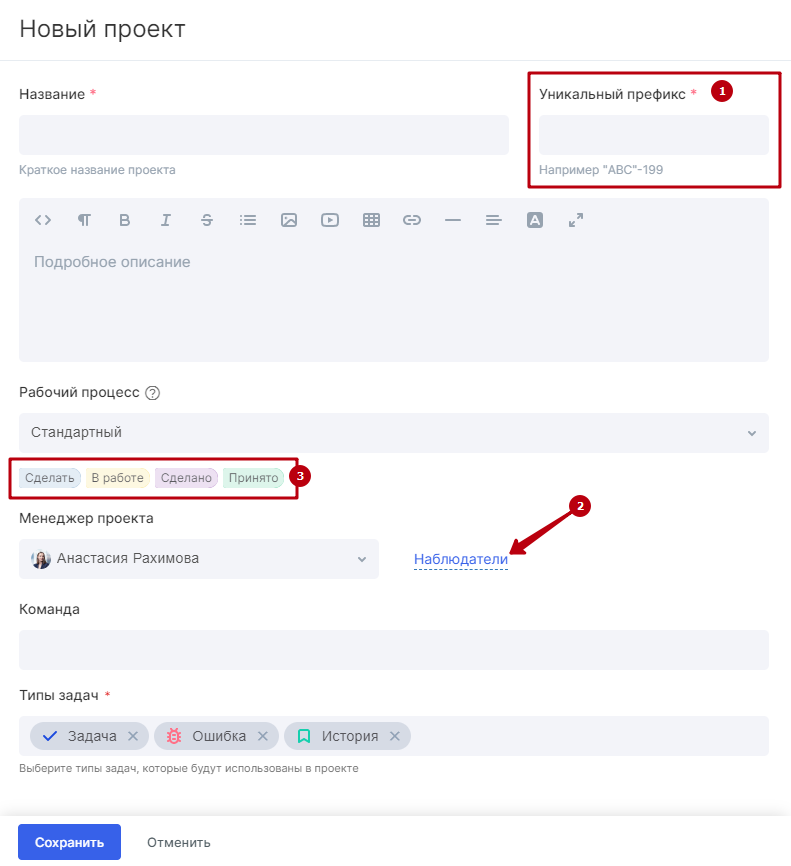Insert a table into the description
The width and height of the screenshot is (791, 866).
371,220
